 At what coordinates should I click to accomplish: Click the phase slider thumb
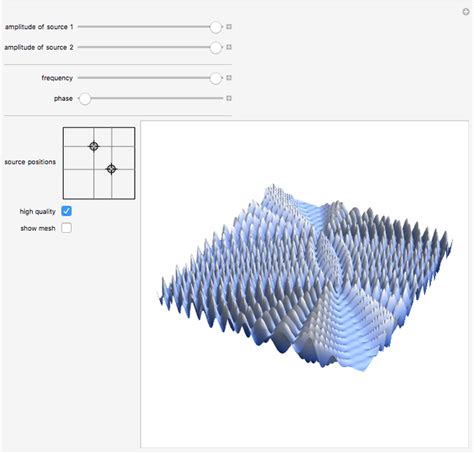coord(85,99)
